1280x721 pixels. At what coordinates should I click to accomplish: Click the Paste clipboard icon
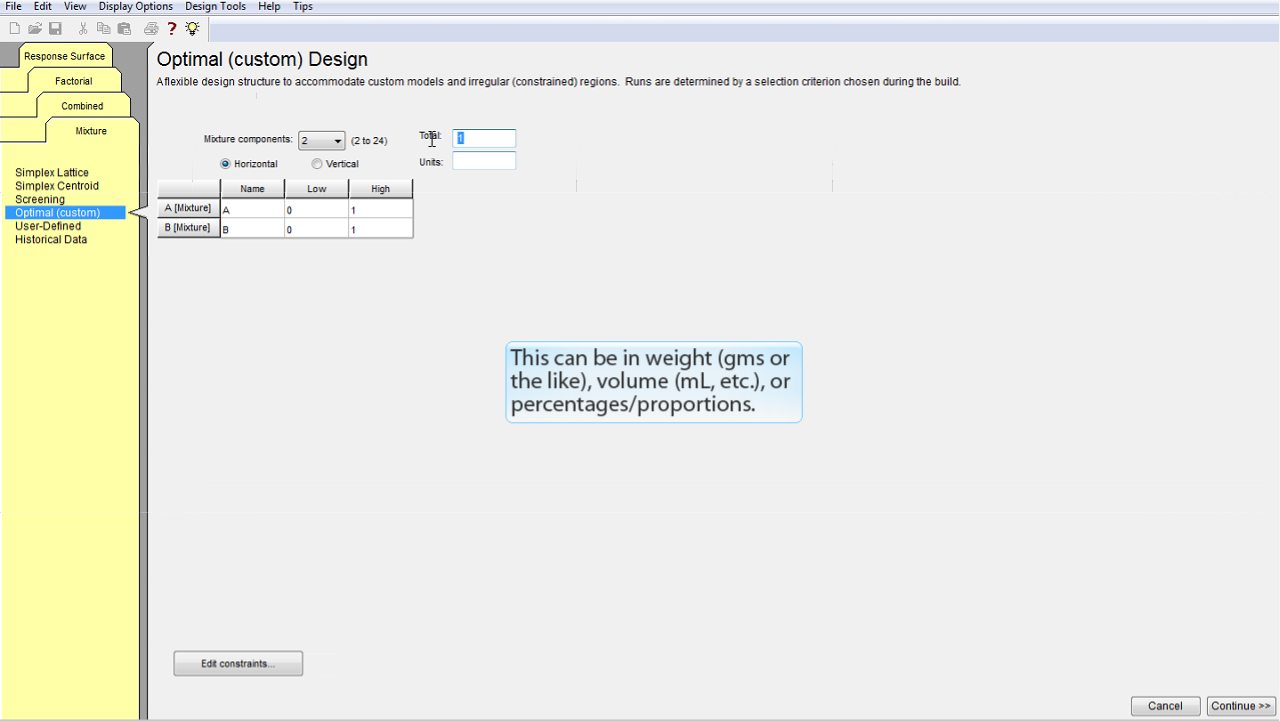[124, 29]
